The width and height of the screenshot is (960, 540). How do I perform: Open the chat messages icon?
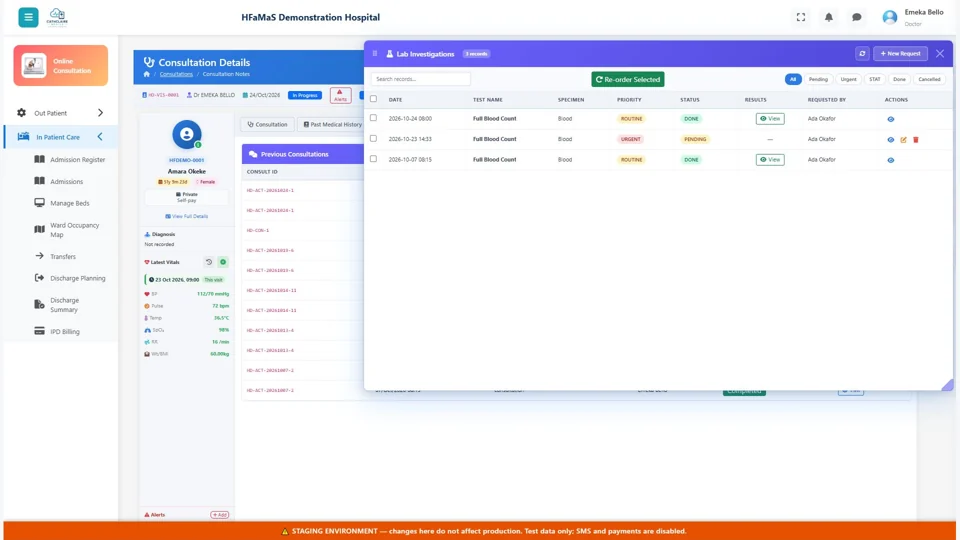[x=857, y=17]
